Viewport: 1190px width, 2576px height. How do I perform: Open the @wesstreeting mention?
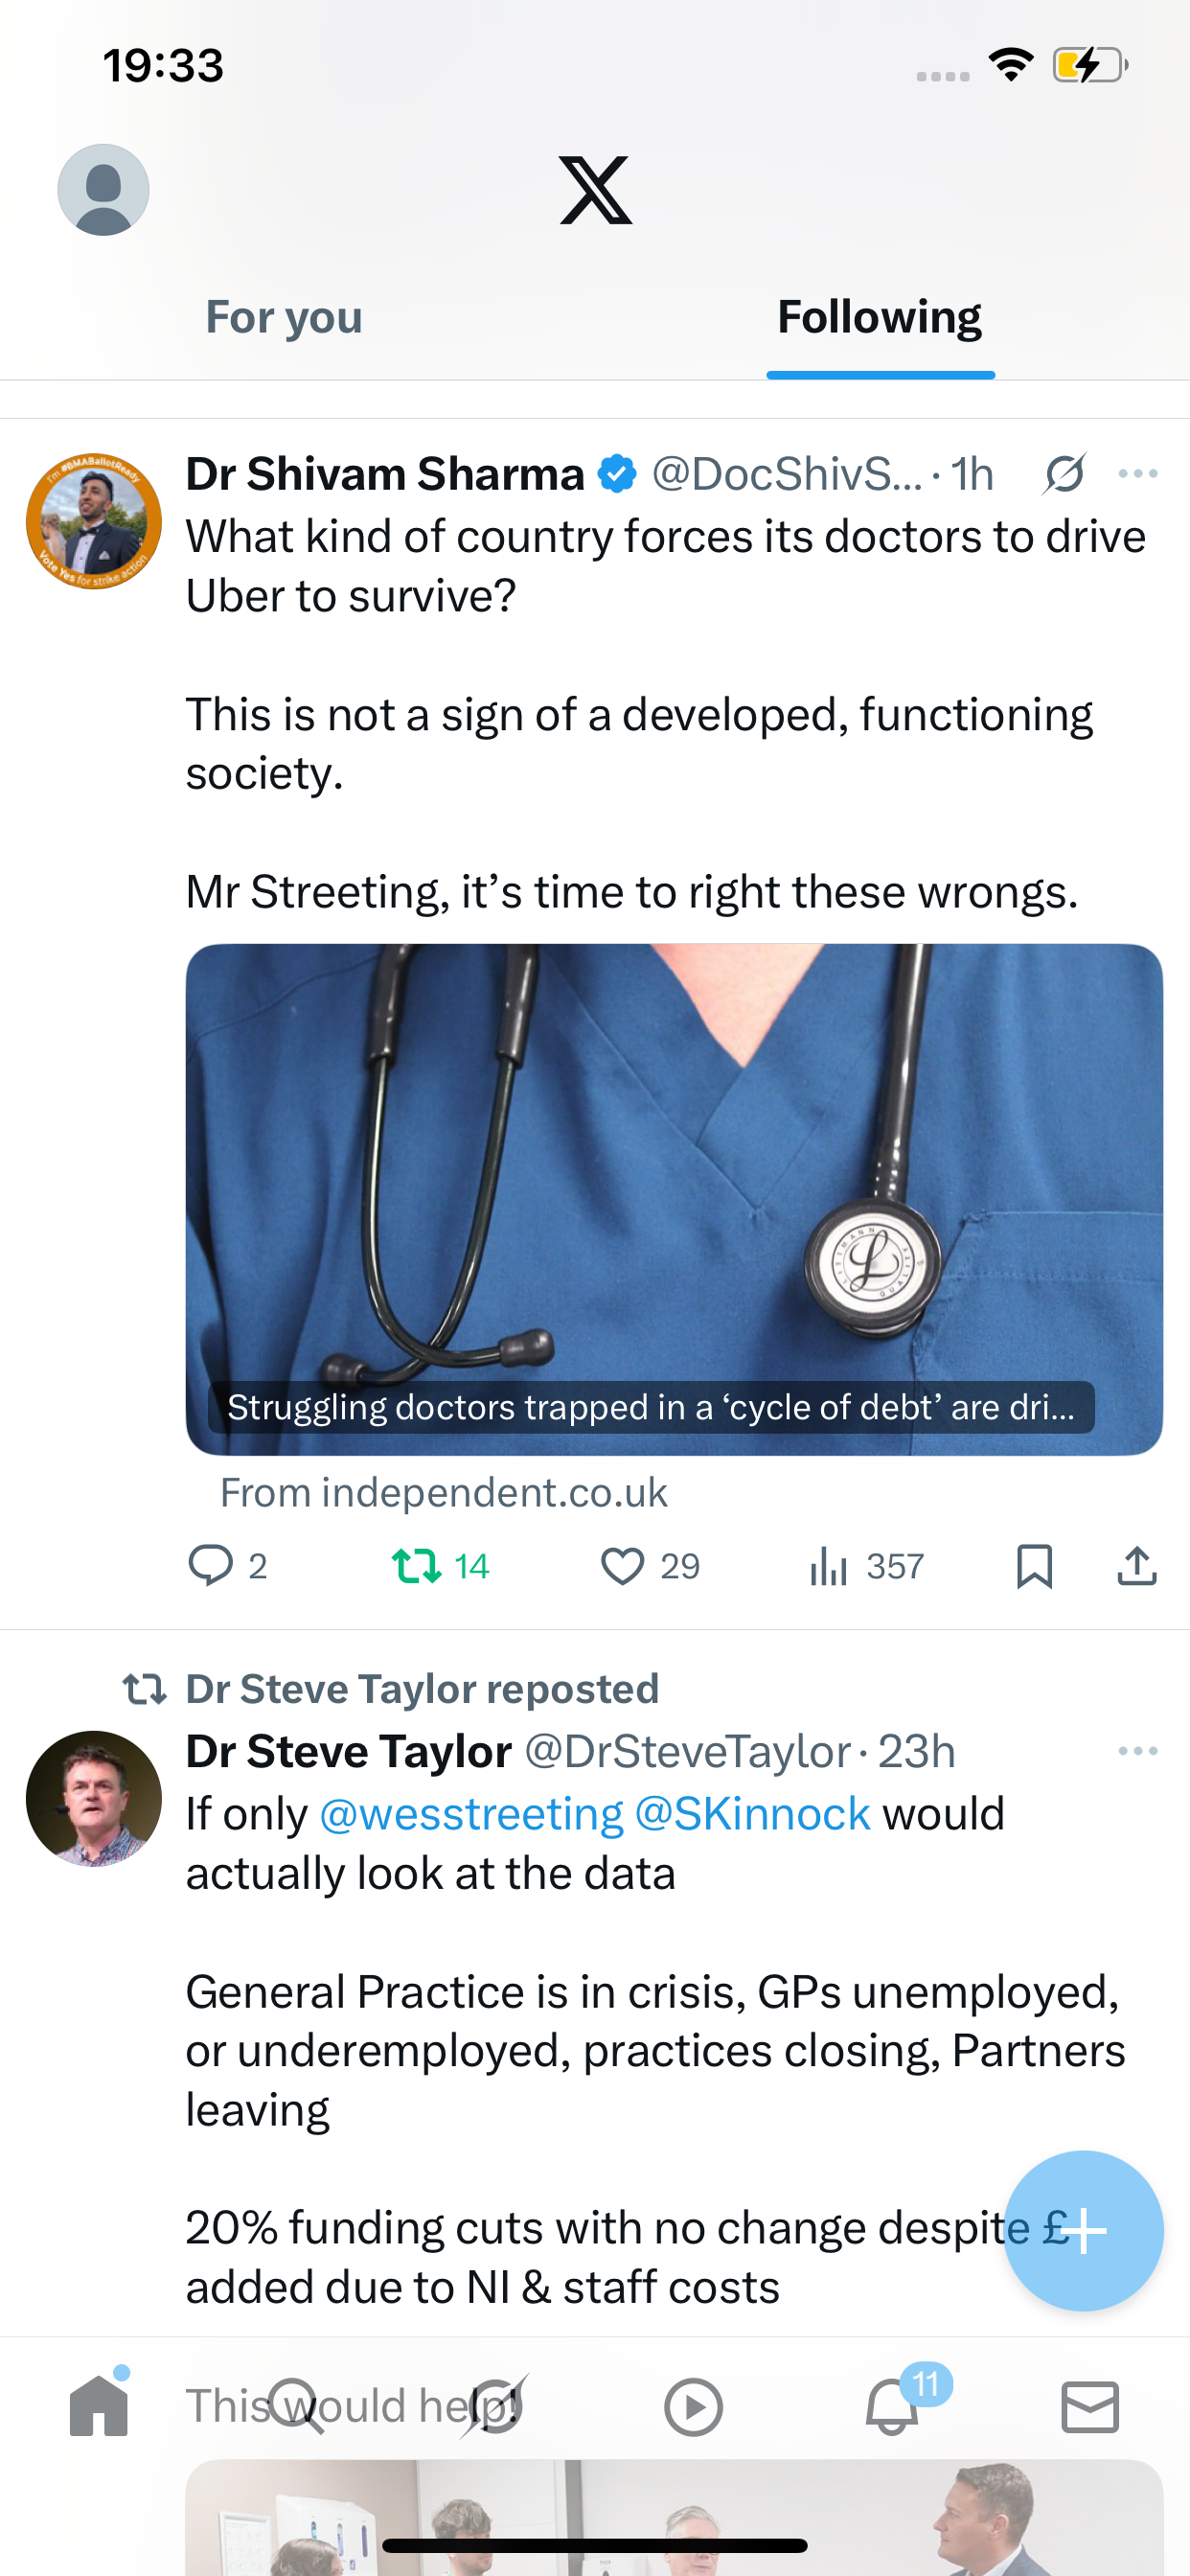point(471,1814)
